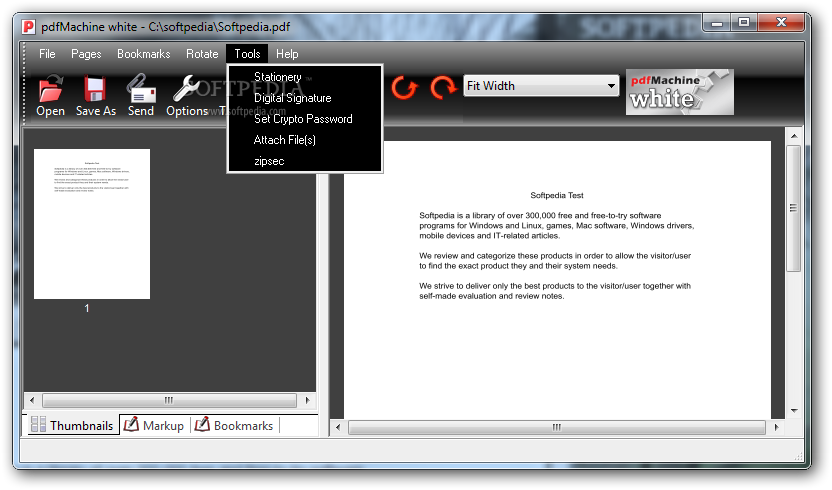The height and width of the screenshot is (490, 832).
Task: Open the Help menu
Action: coord(287,54)
